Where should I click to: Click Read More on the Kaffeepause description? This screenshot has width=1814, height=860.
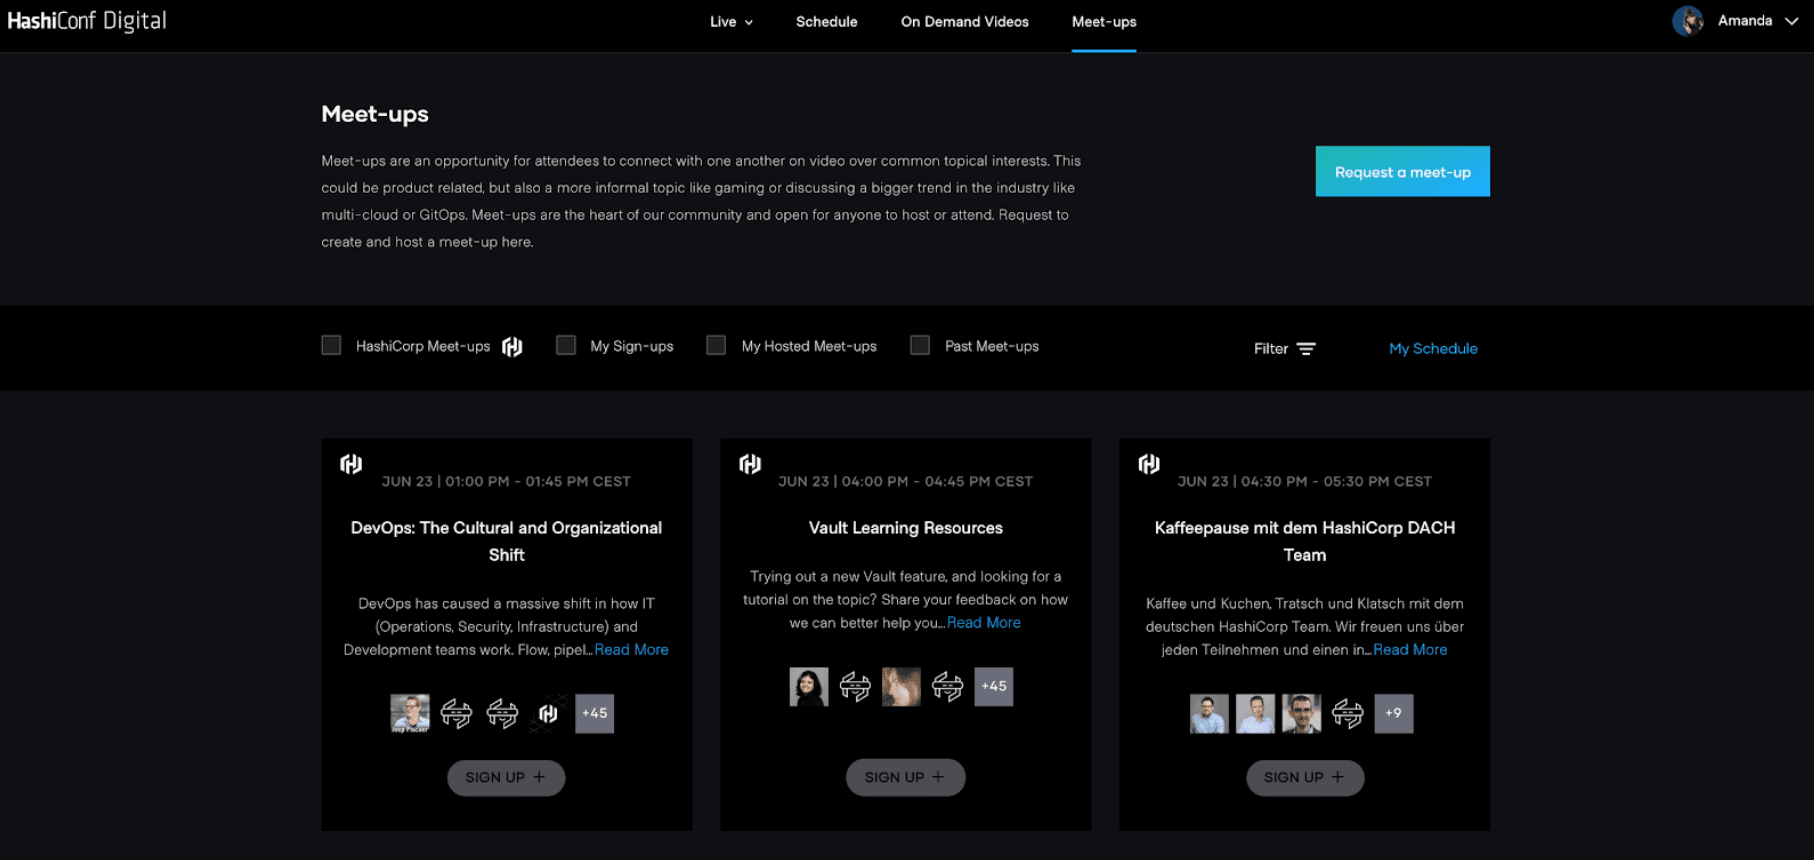coord(1409,649)
